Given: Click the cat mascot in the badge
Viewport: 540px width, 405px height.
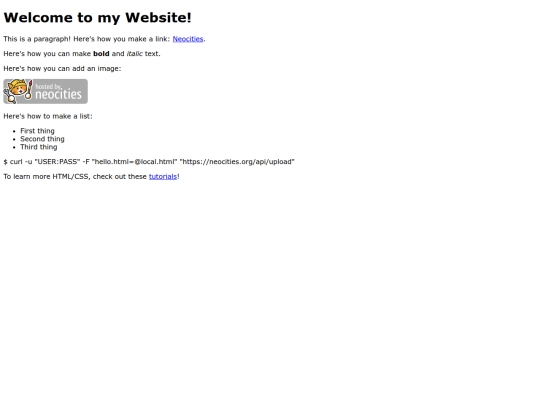Looking at the screenshot, I should (18, 91).
